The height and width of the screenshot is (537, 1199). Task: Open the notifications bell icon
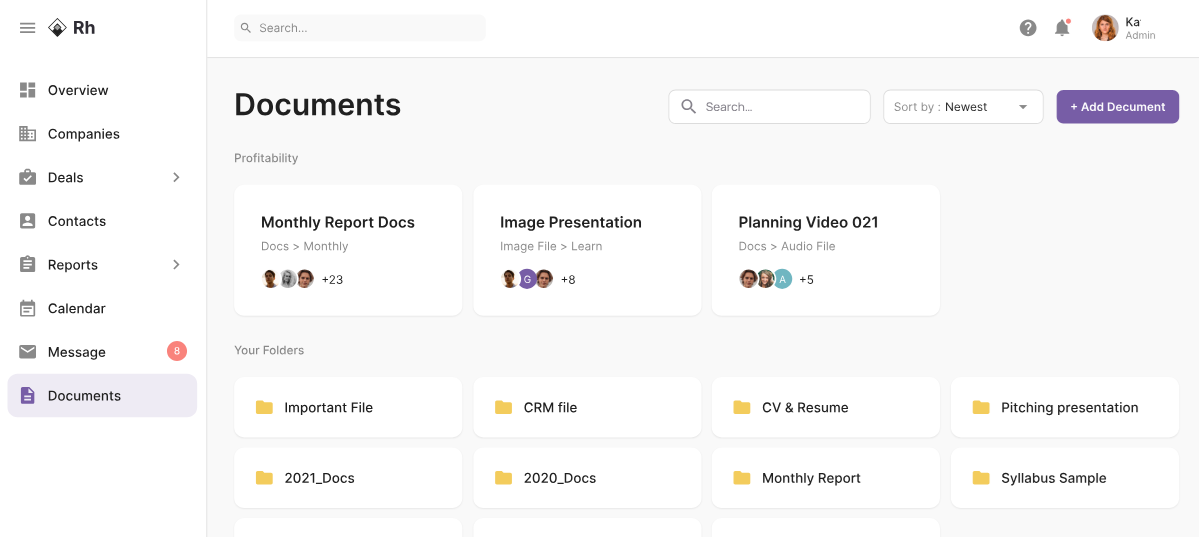(1062, 28)
